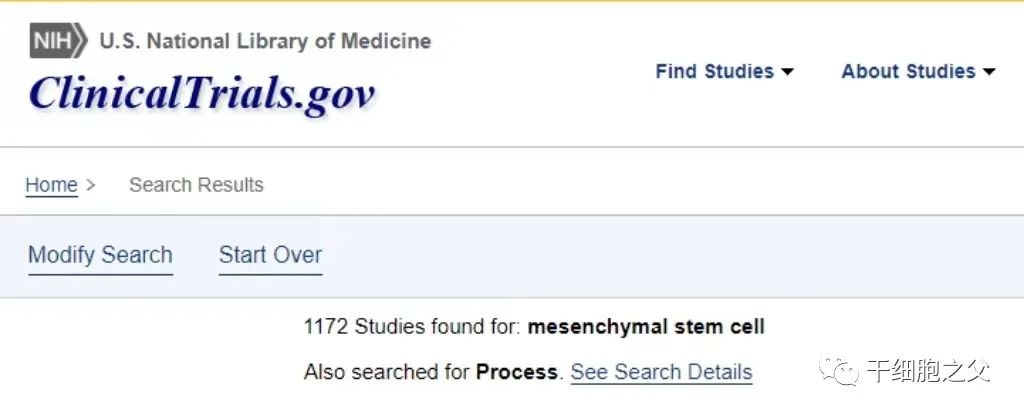The width and height of the screenshot is (1024, 416).
Task: Click the bold mesenchymal stem cell term
Action: point(646,327)
